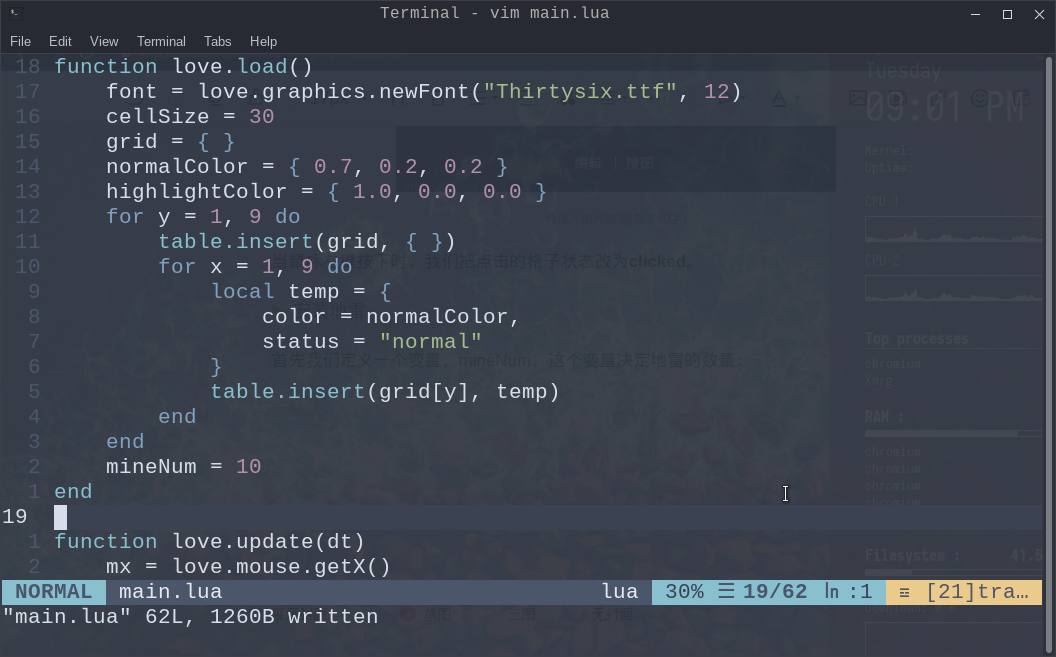Click the lua filetype indicator
Screen dimensions: 1056x657
[x=620, y=592]
